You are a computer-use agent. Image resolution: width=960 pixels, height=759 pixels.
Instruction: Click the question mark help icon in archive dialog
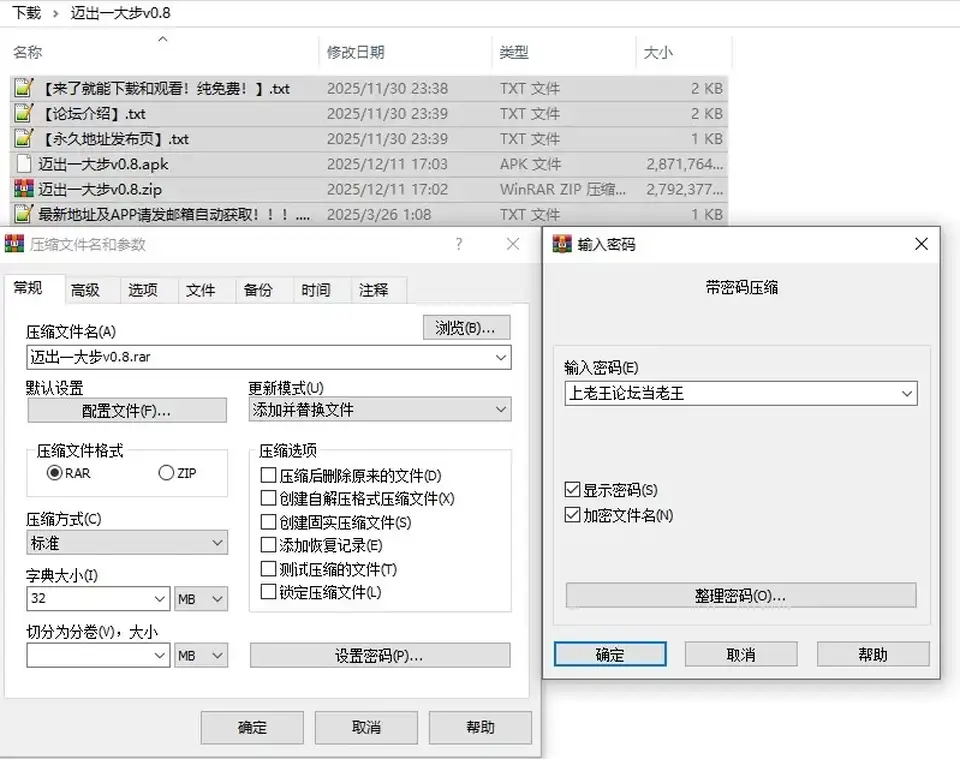point(459,244)
